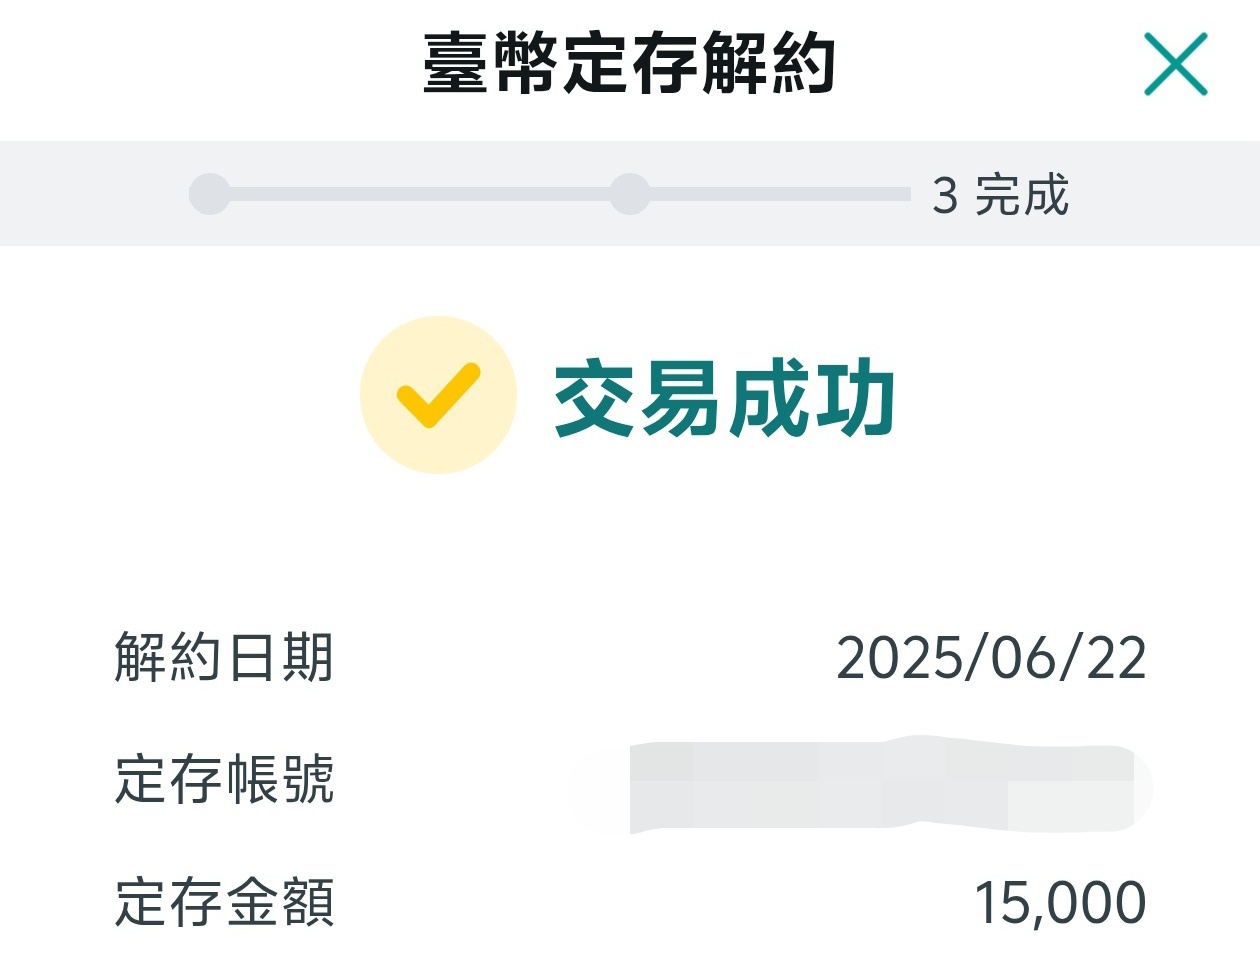Screen dimensions: 1260x964
Task: Click the yellow checkmark success icon
Action: tap(438, 395)
